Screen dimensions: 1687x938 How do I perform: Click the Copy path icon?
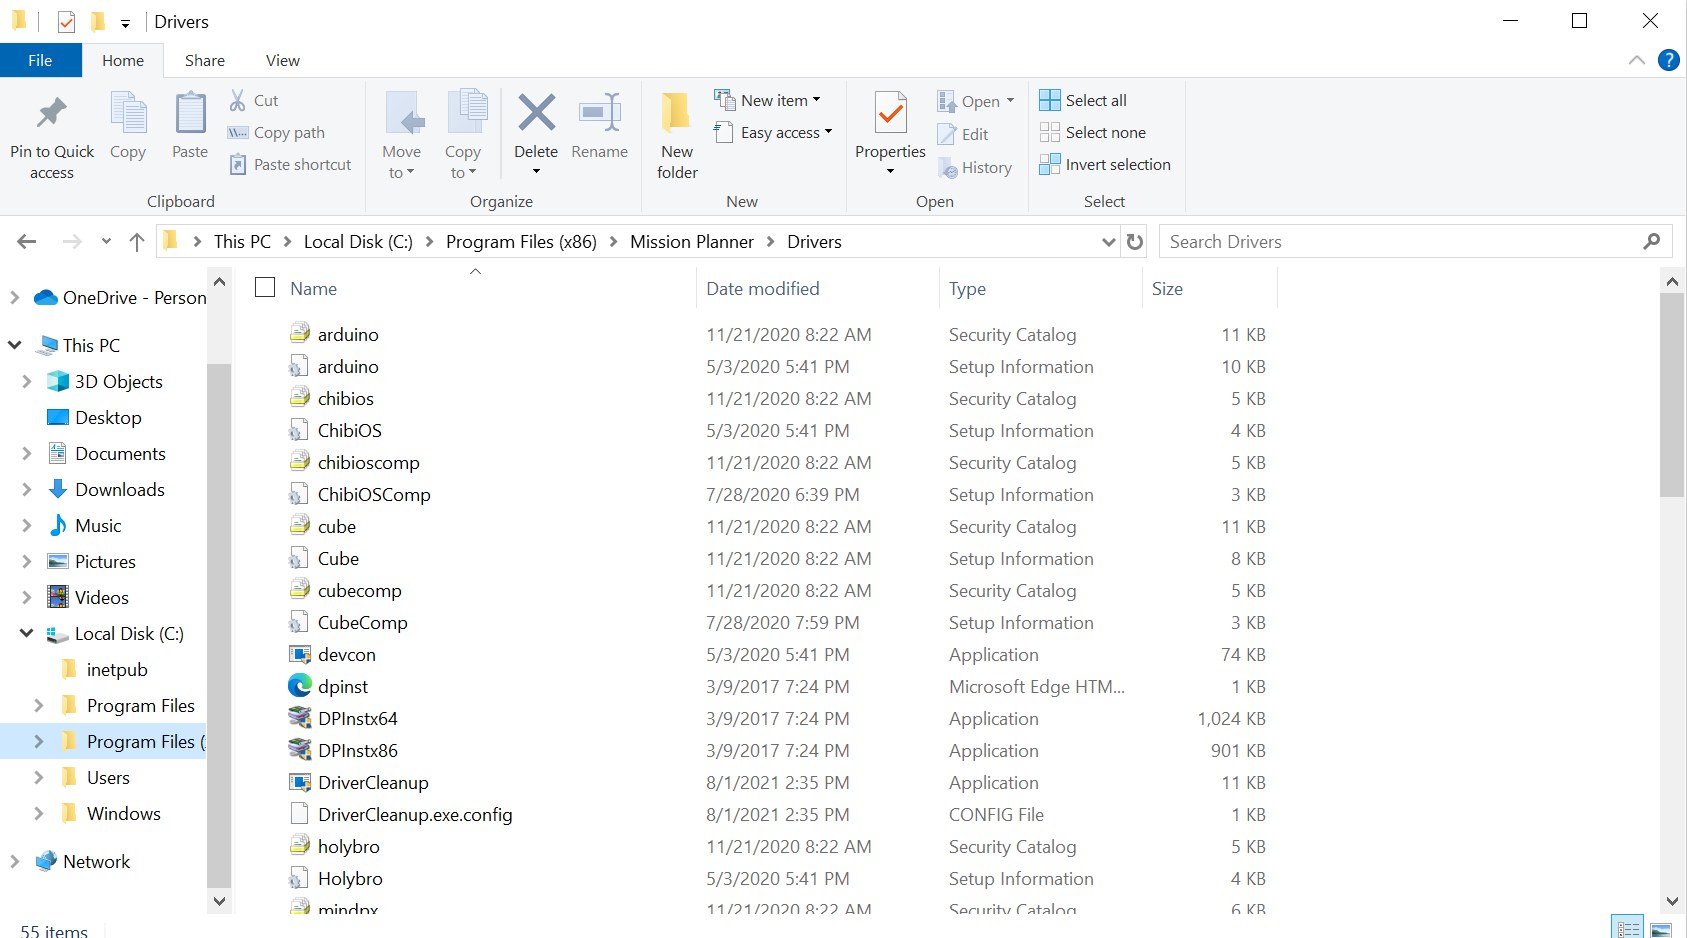click(237, 132)
